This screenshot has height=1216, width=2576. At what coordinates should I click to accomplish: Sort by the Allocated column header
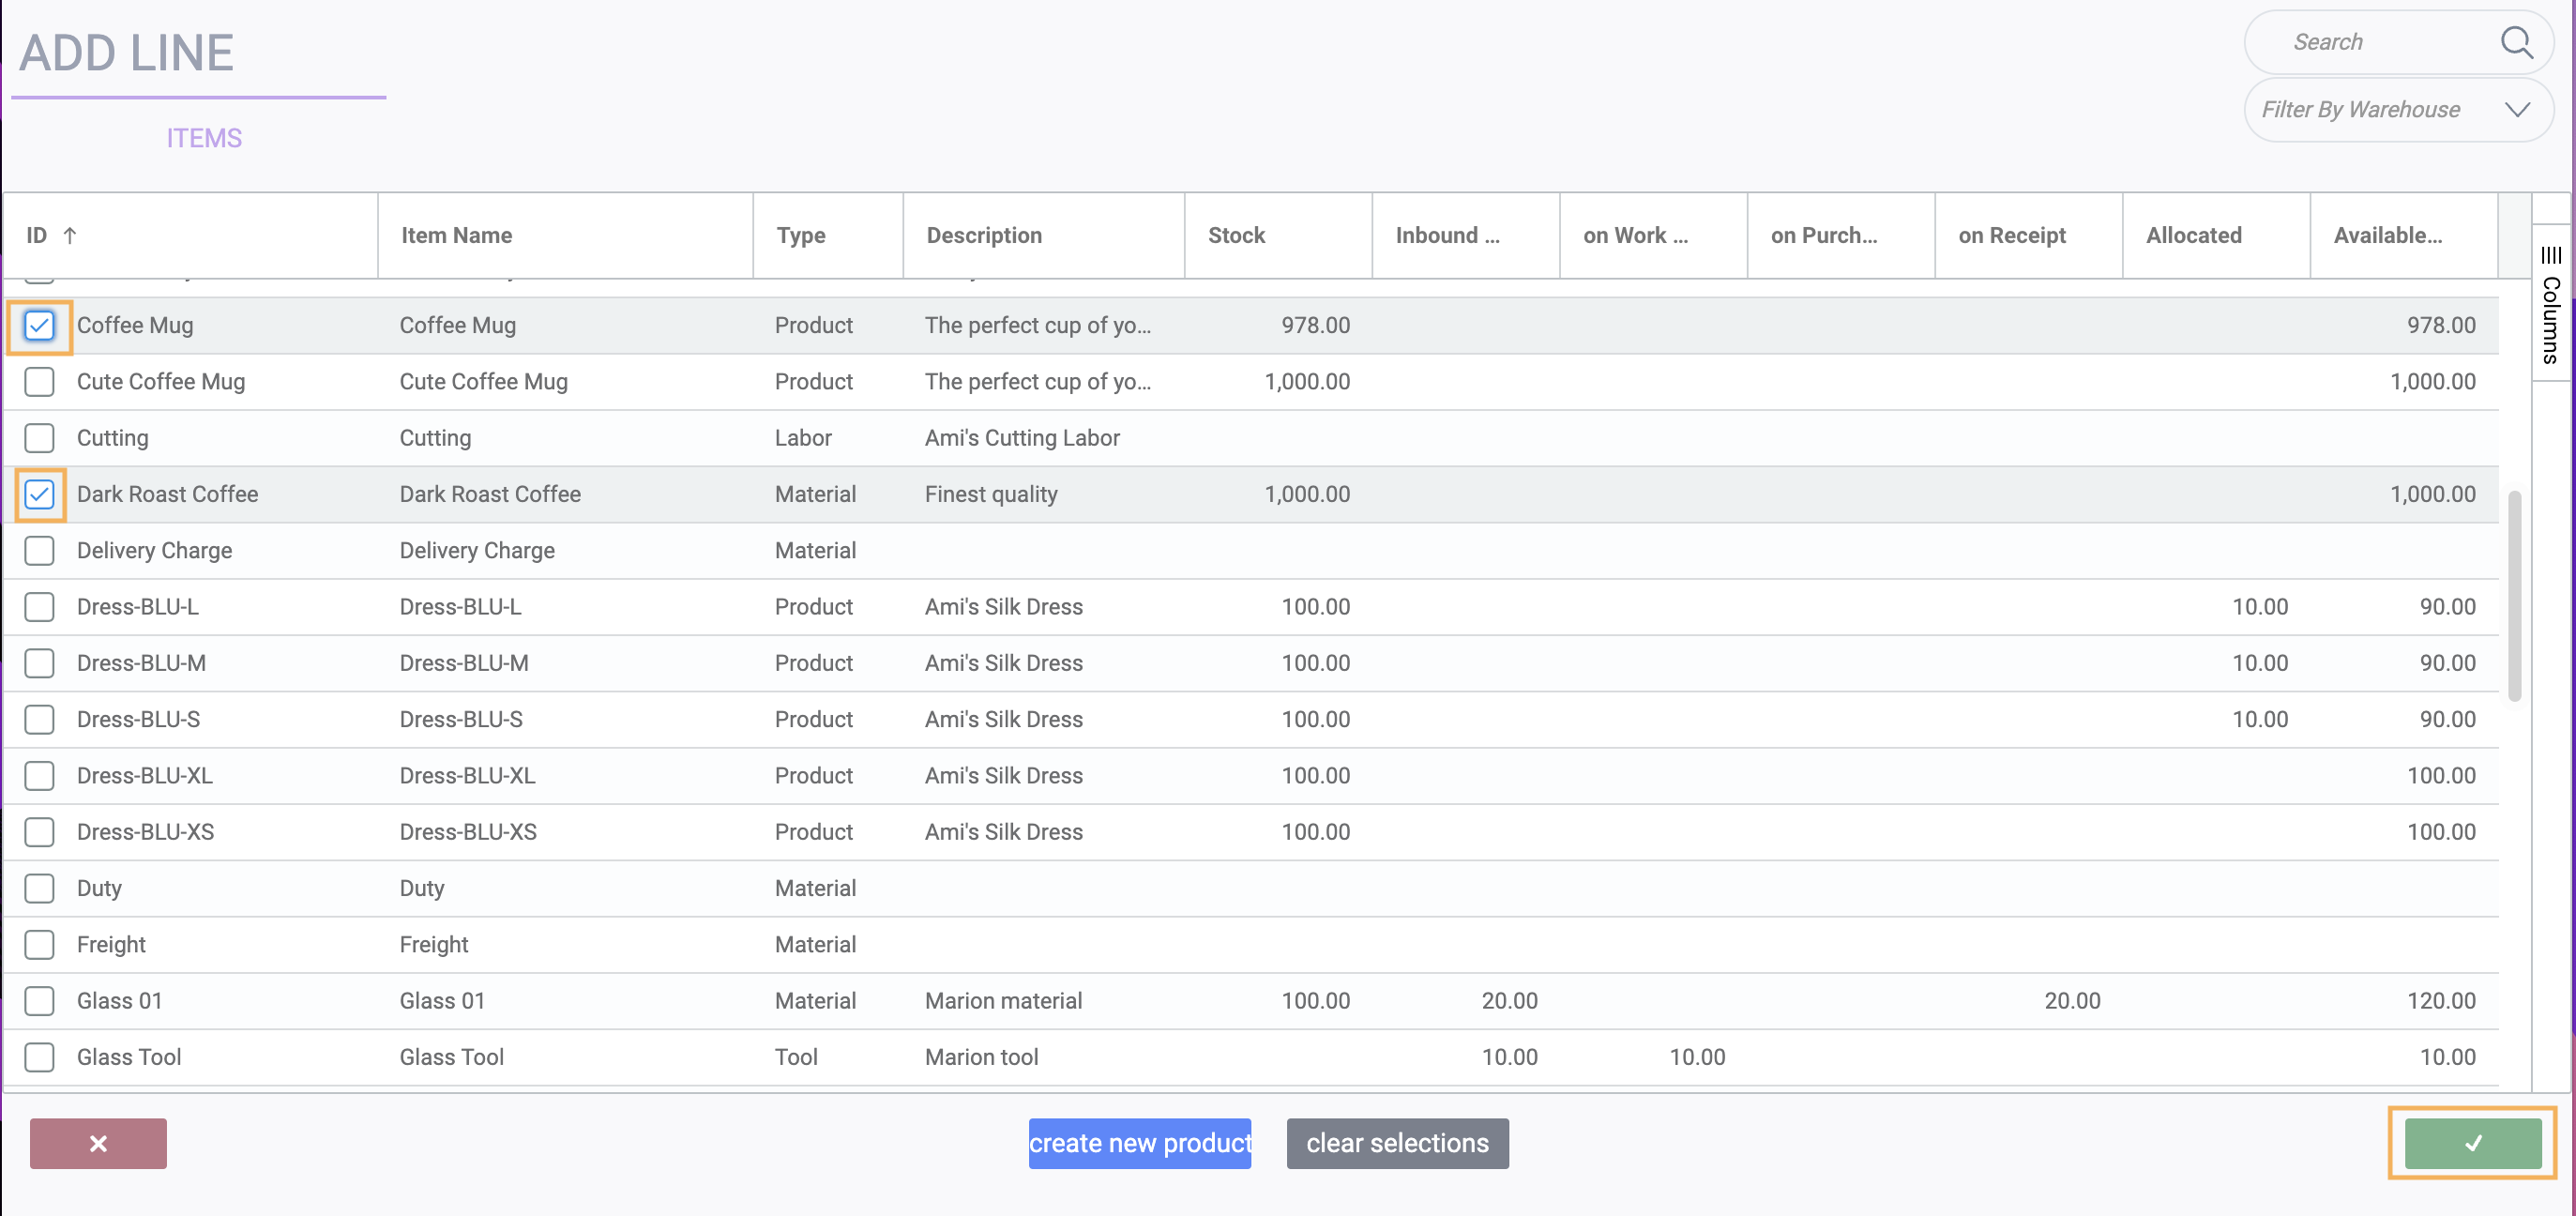[x=2193, y=235]
